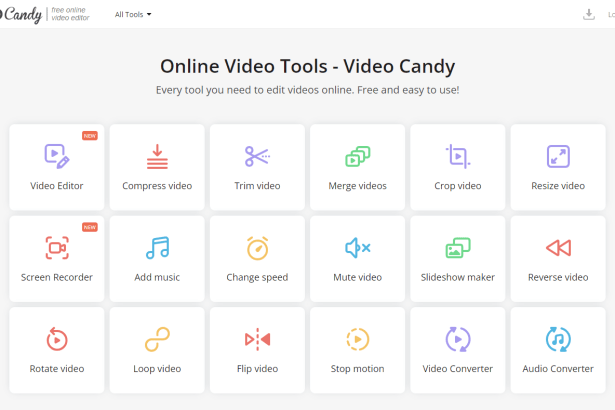Click the "Add music" label

click(x=157, y=277)
